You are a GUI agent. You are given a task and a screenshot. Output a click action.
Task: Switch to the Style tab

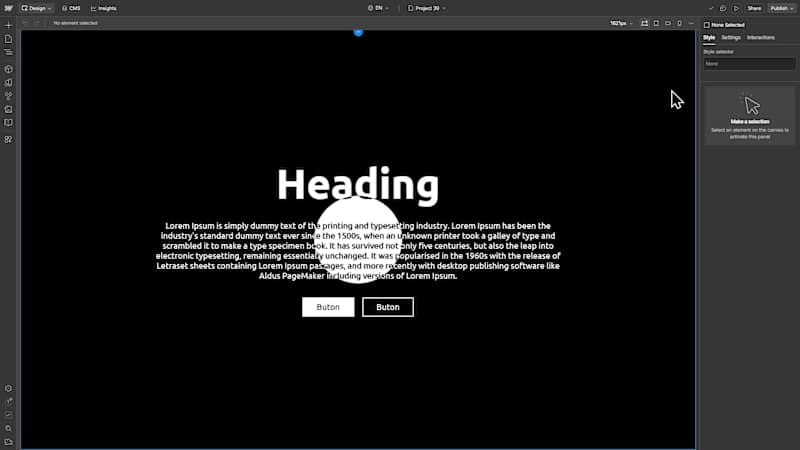pyautogui.click(x=709, y=38)
